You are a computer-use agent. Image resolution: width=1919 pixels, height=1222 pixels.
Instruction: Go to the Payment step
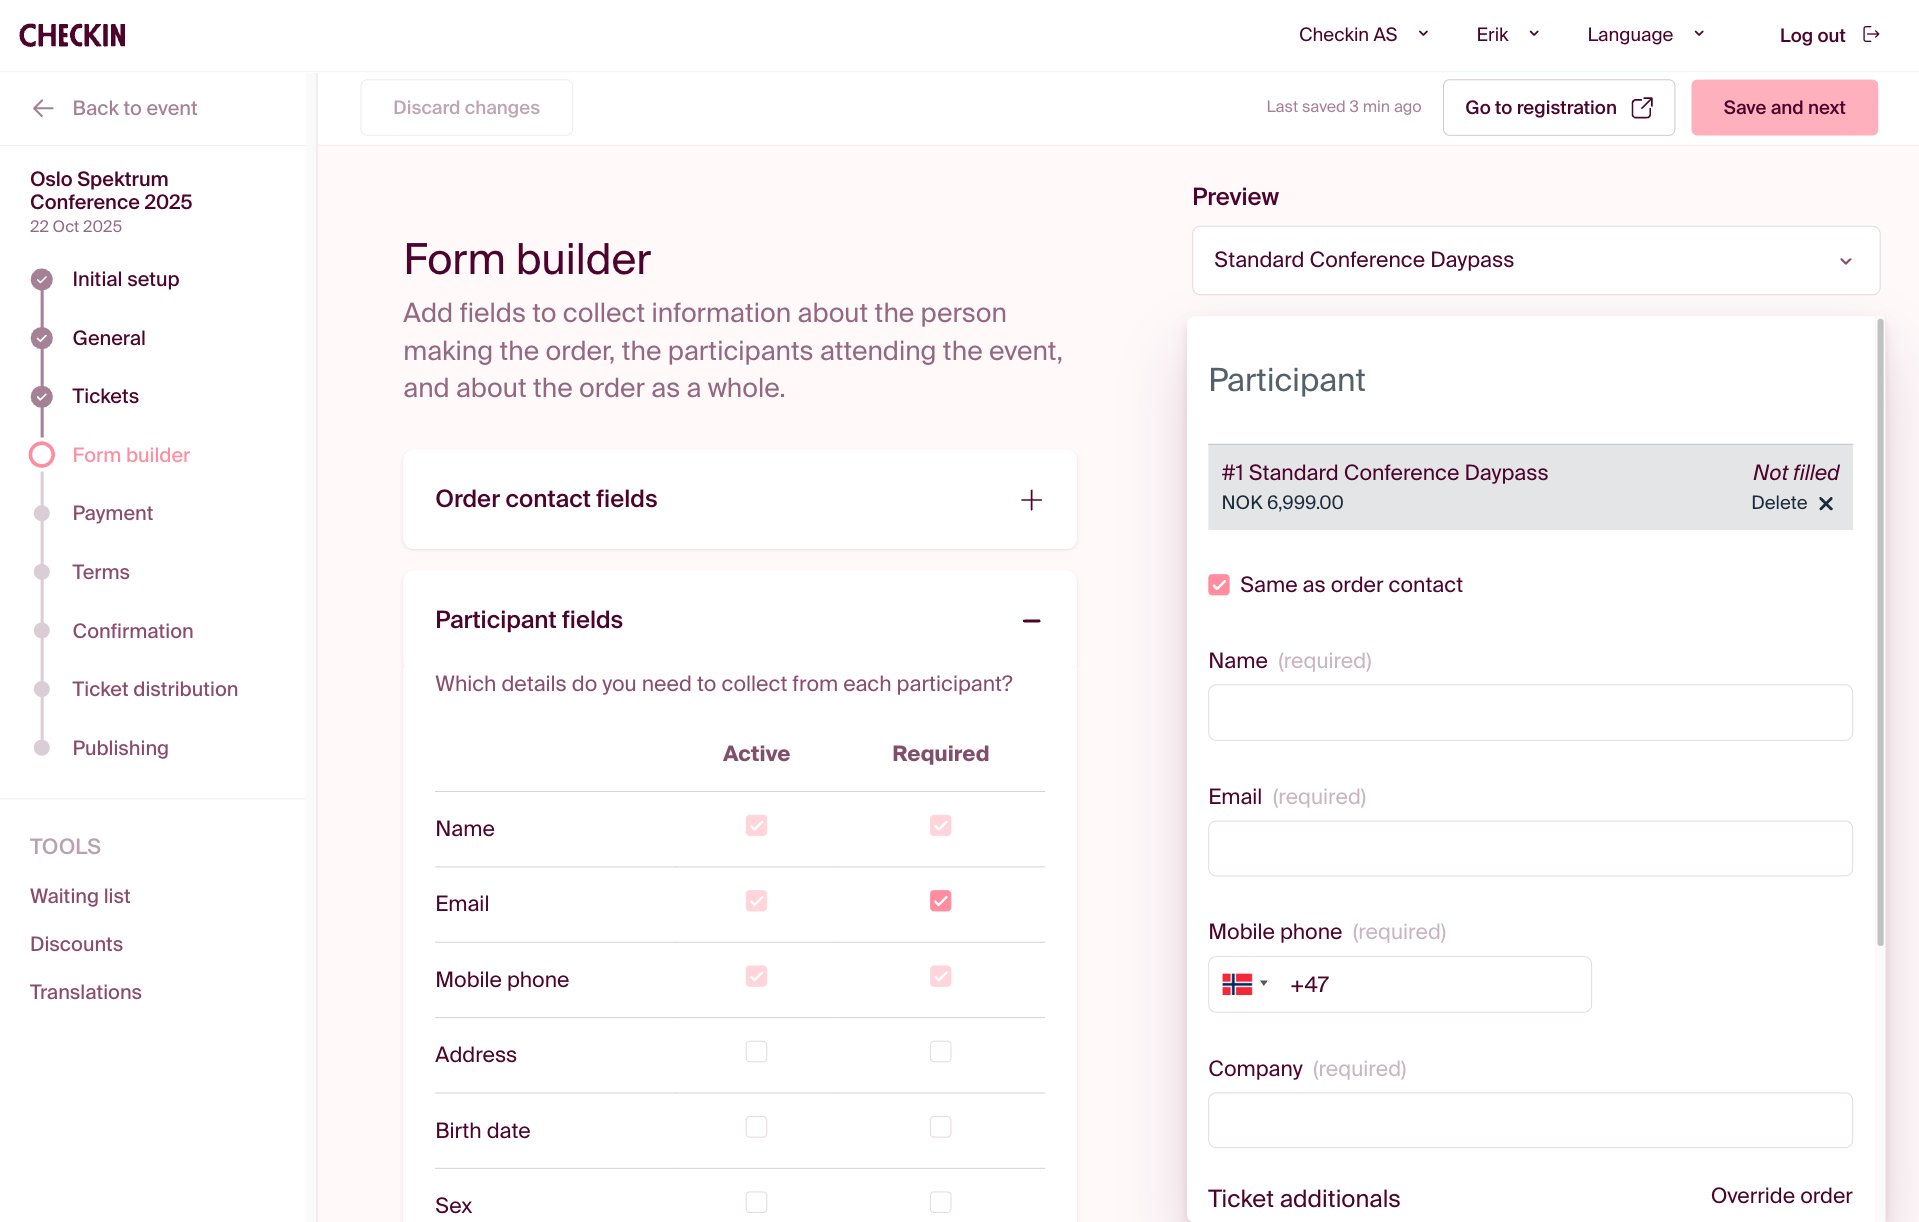(112, 513)
